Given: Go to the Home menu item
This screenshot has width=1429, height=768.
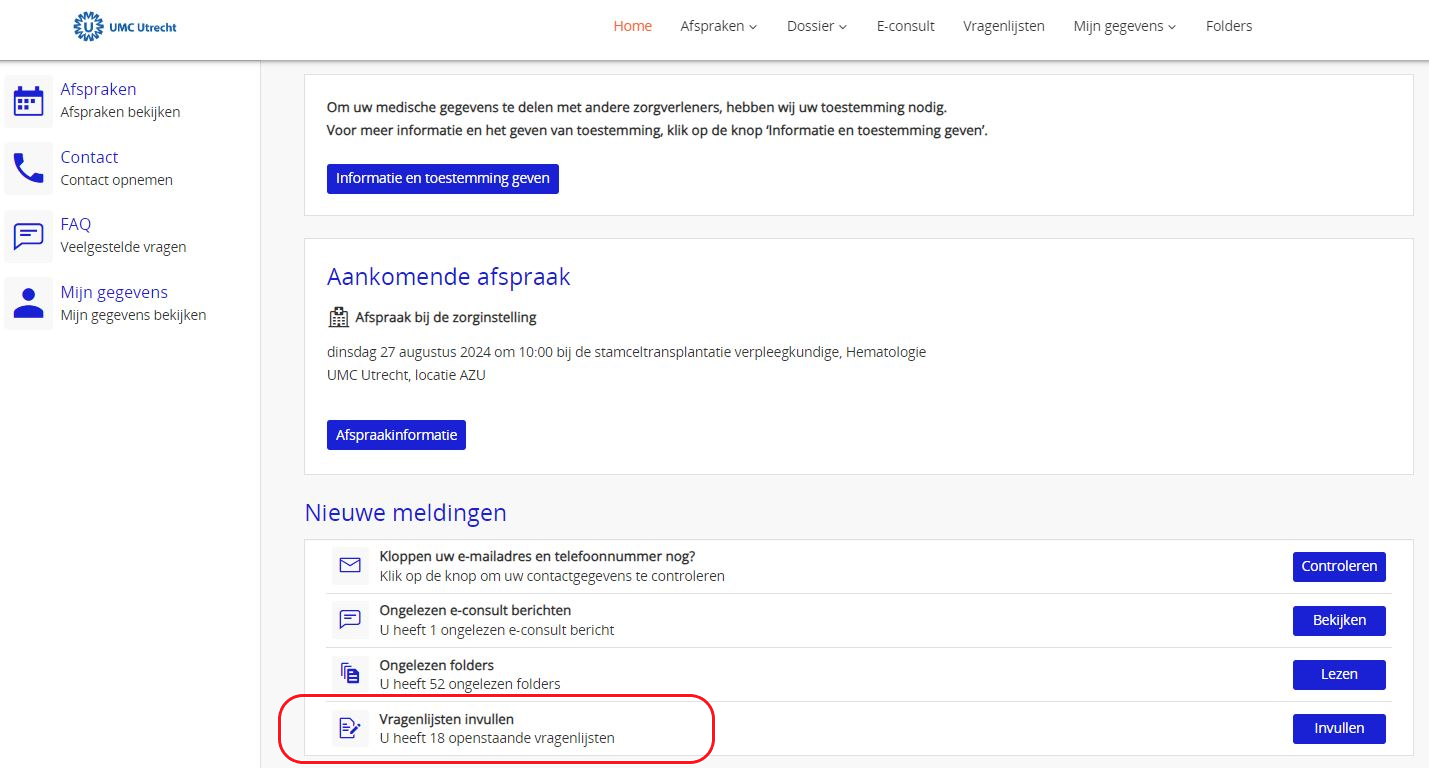Looking at the screenshot, I should click(x=632, y=26).
